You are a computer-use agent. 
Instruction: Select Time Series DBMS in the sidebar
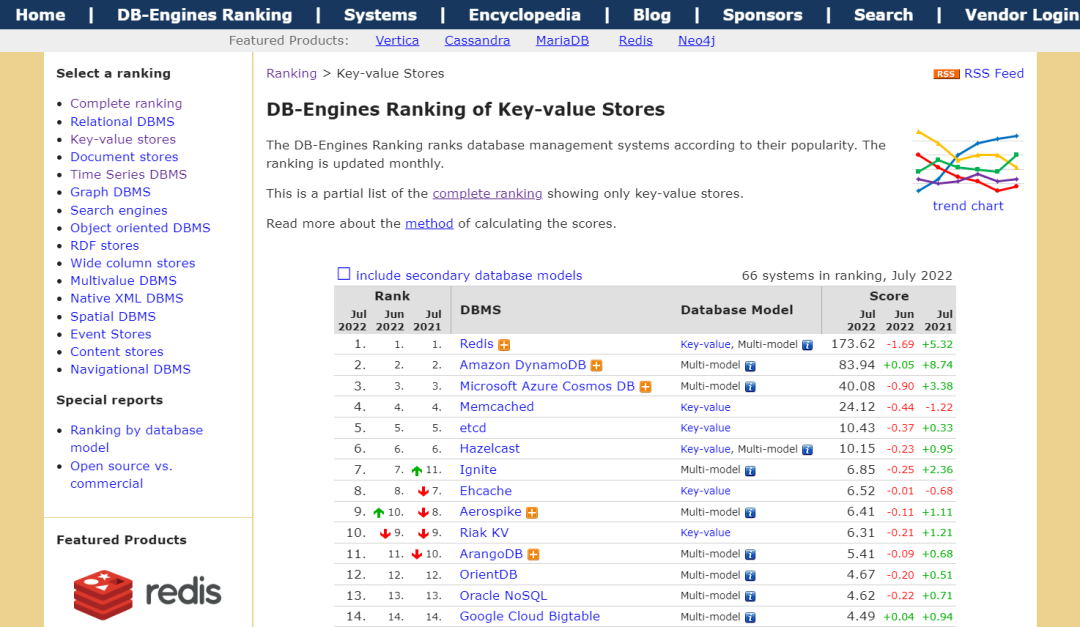pos(128,174)
